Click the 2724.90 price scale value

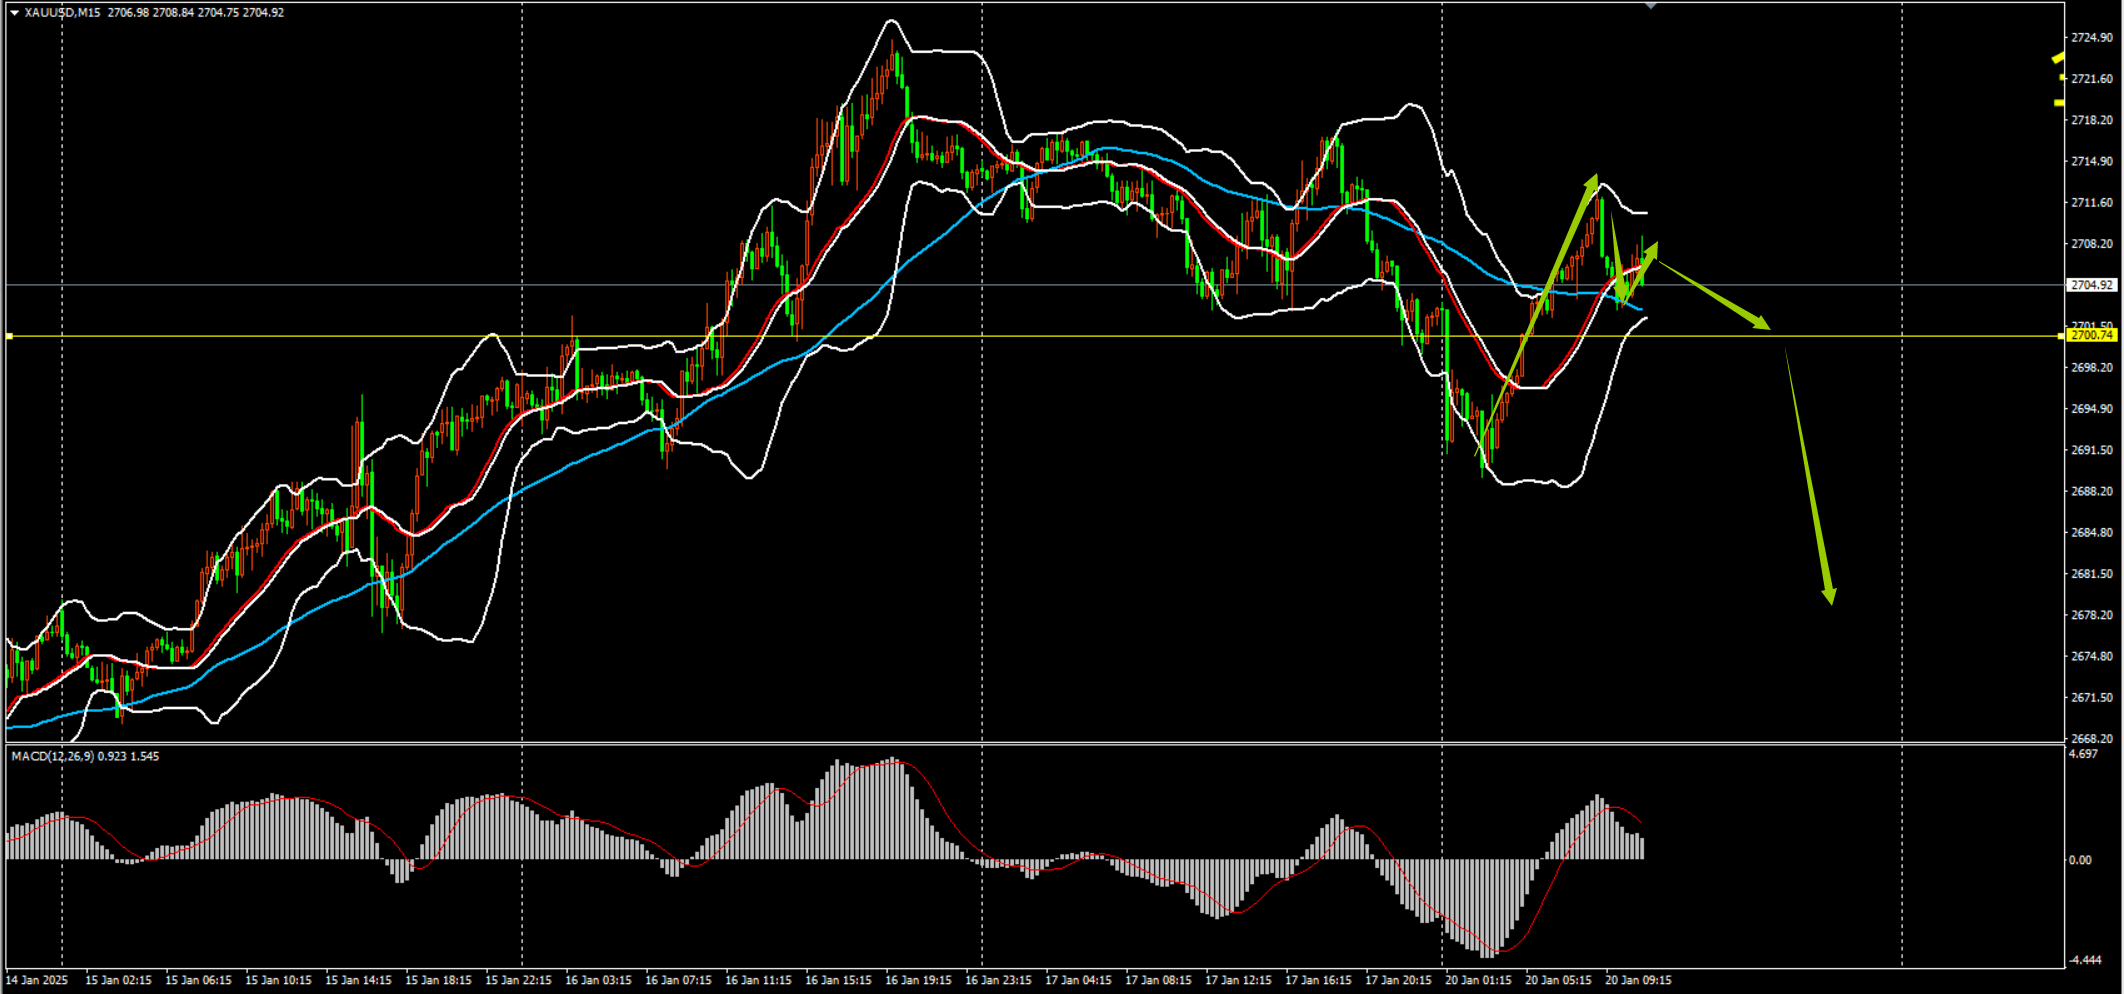pos(2091,37)
